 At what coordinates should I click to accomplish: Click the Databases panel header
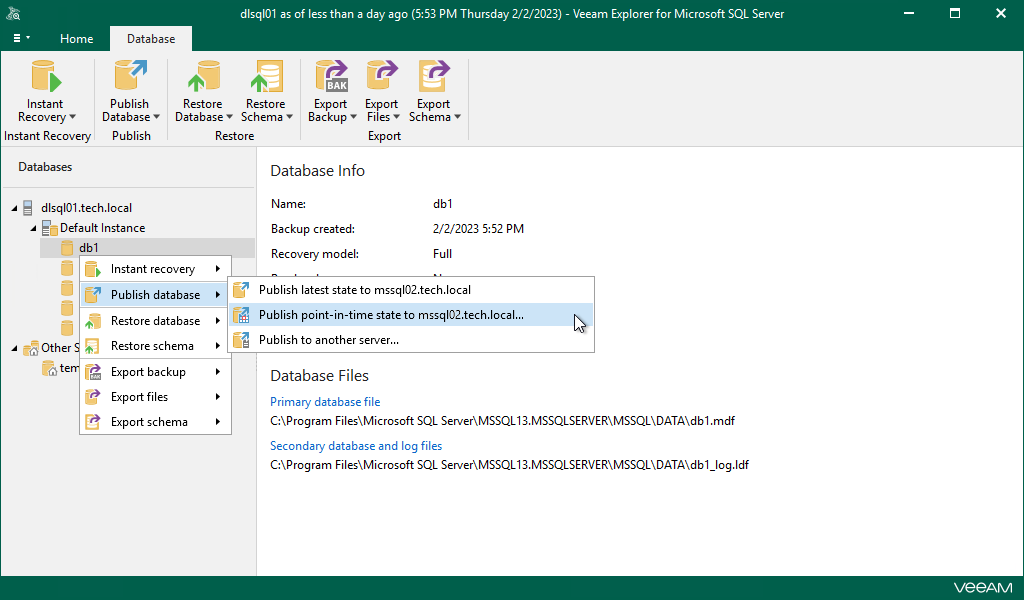pos(45,167)
